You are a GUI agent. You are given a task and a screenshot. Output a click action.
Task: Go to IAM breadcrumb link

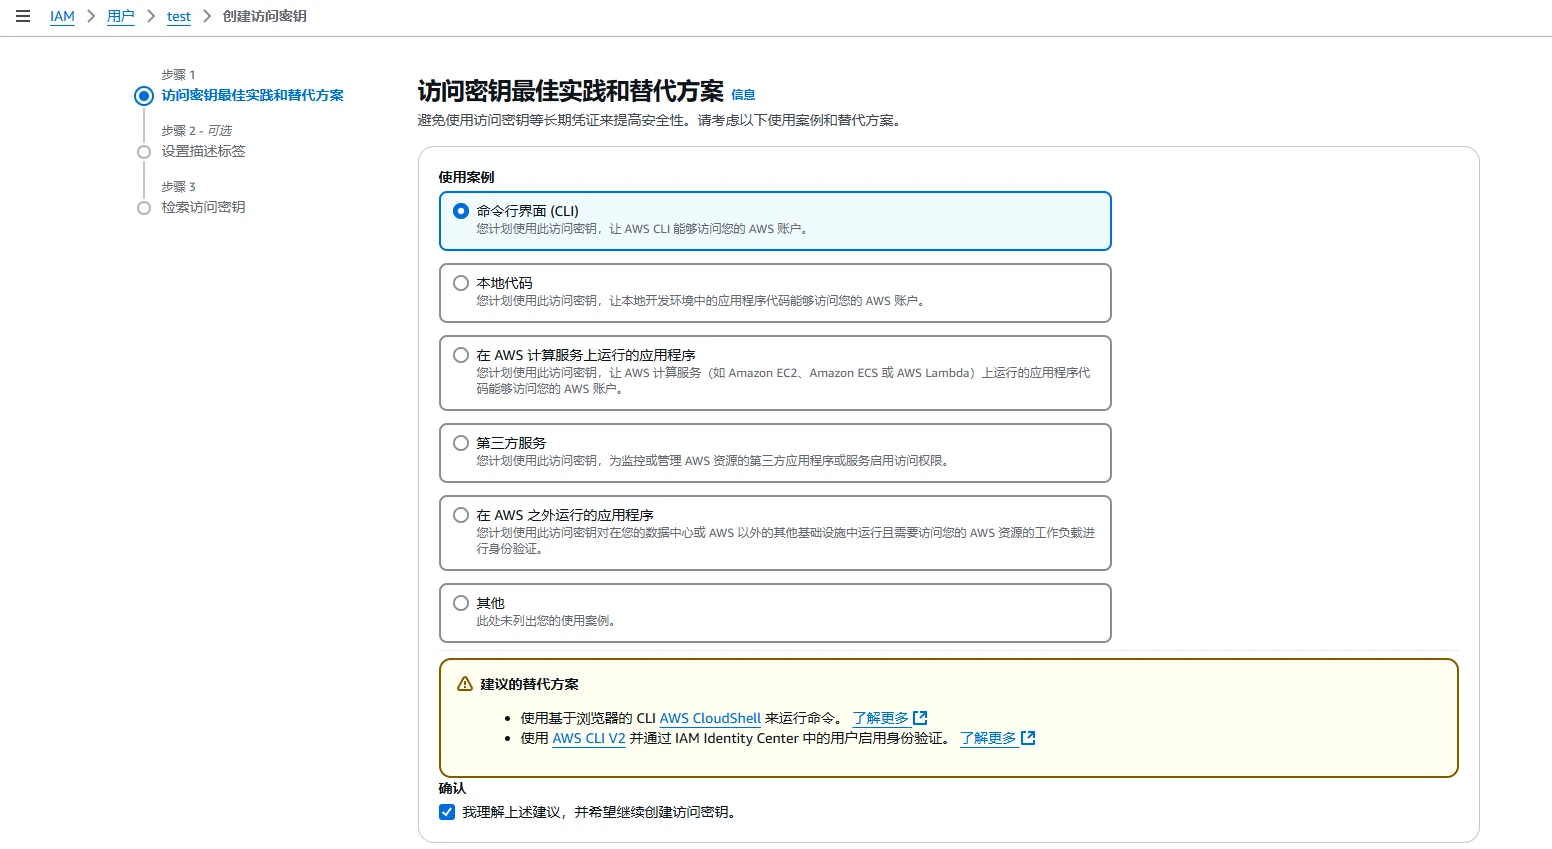62,16
